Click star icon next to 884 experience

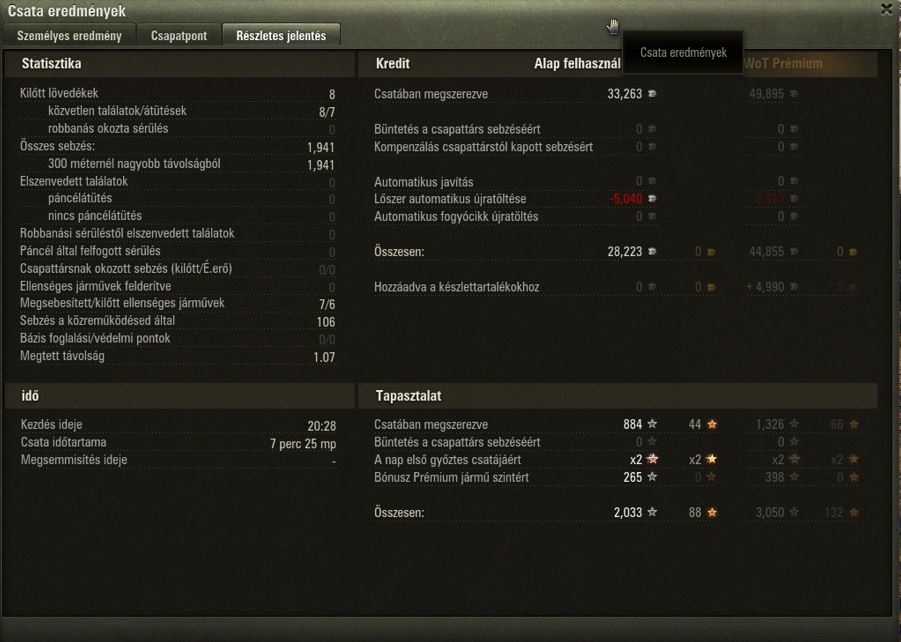click(652, 424)
